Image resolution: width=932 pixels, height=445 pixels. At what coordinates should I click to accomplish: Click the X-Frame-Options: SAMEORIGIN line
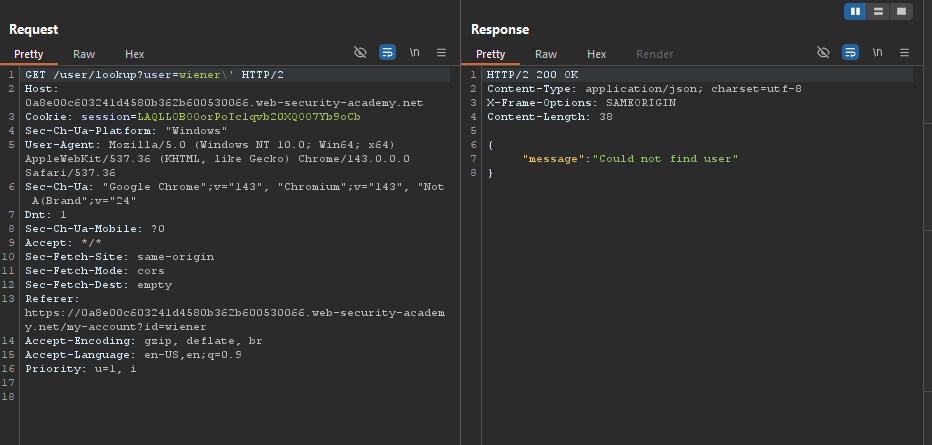click(581, 103)
